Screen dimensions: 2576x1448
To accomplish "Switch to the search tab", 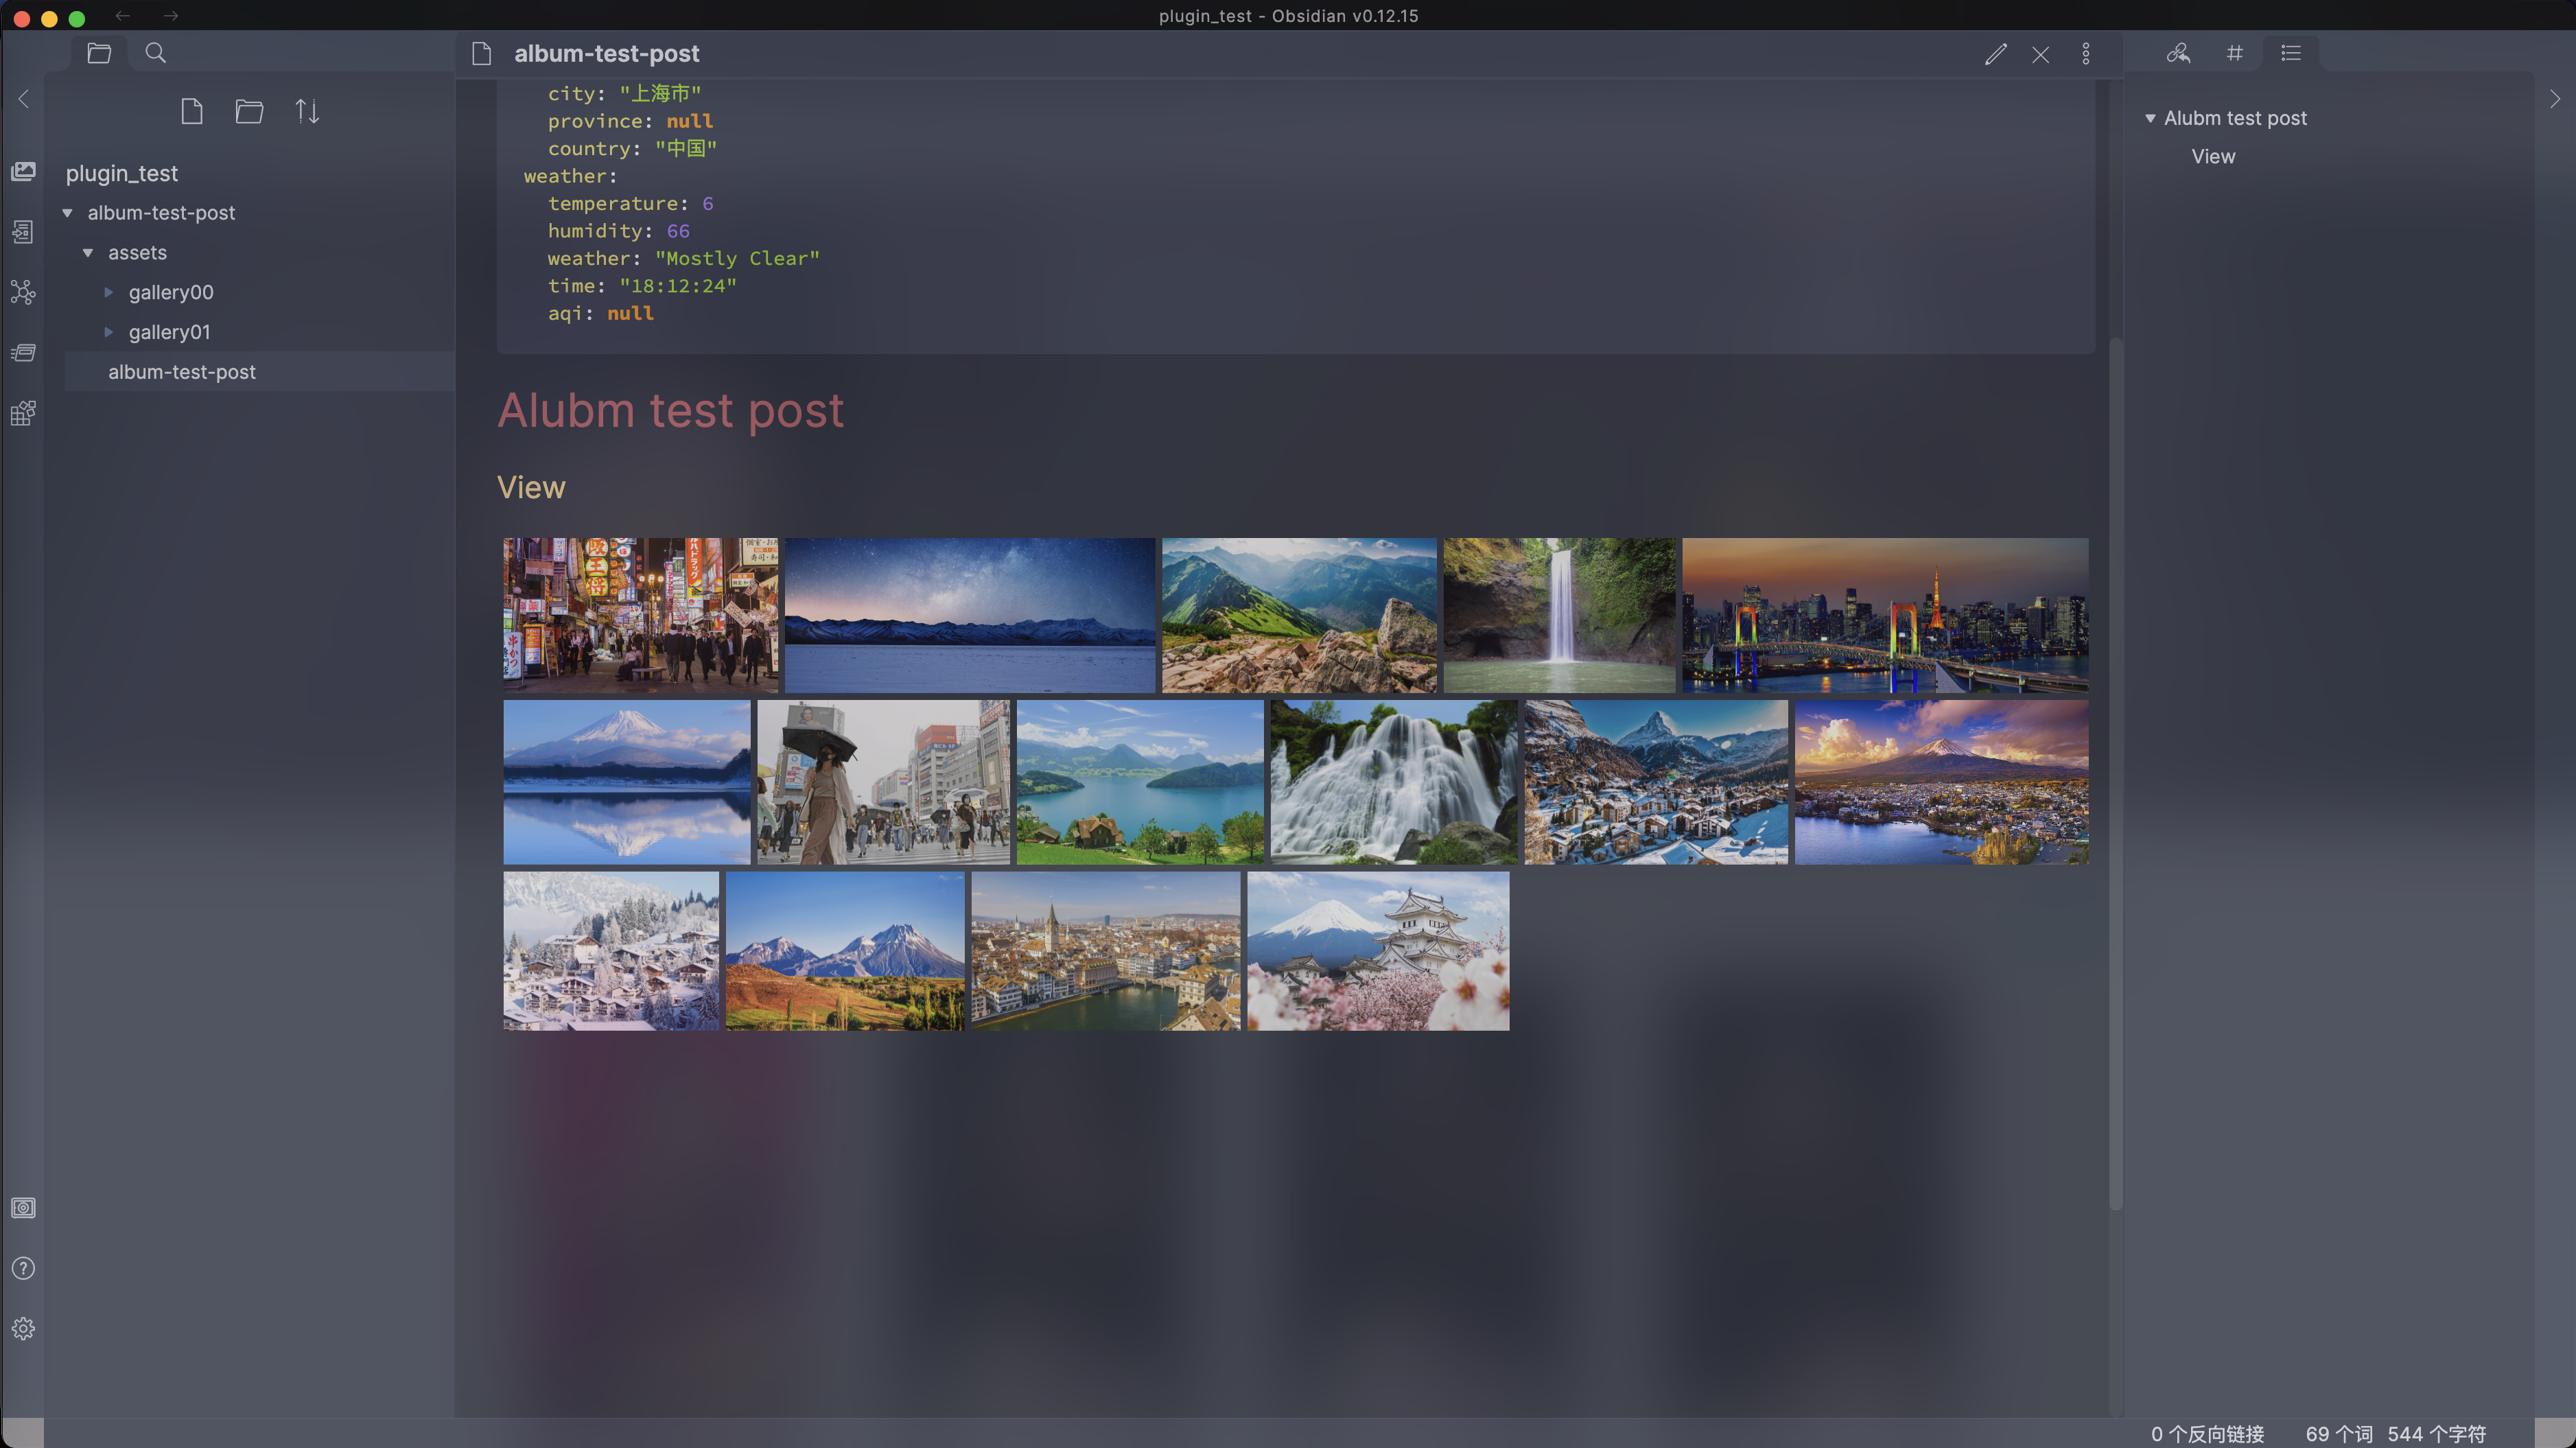I will pyautogui.click(x=155, y=53).
